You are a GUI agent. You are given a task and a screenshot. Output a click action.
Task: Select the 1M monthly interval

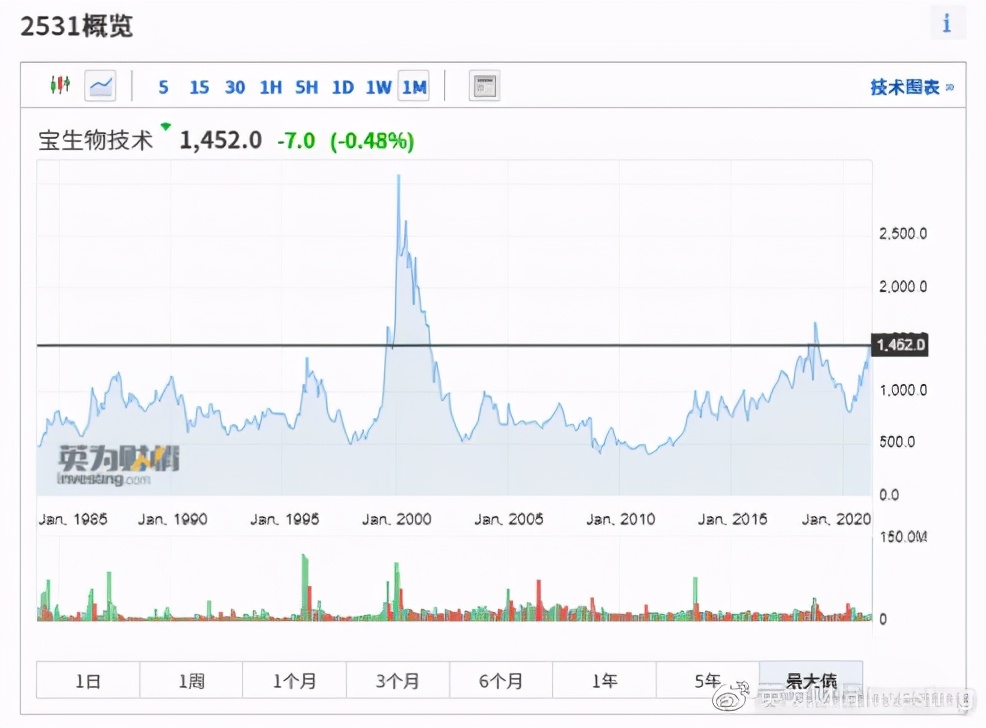414,87
